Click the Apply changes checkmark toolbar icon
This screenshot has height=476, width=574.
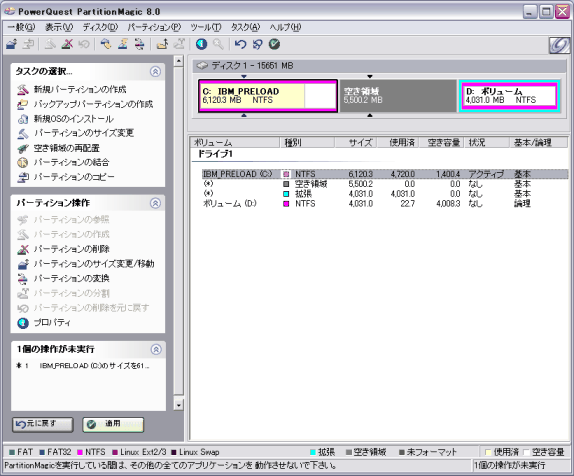click(x=274, y=44)
